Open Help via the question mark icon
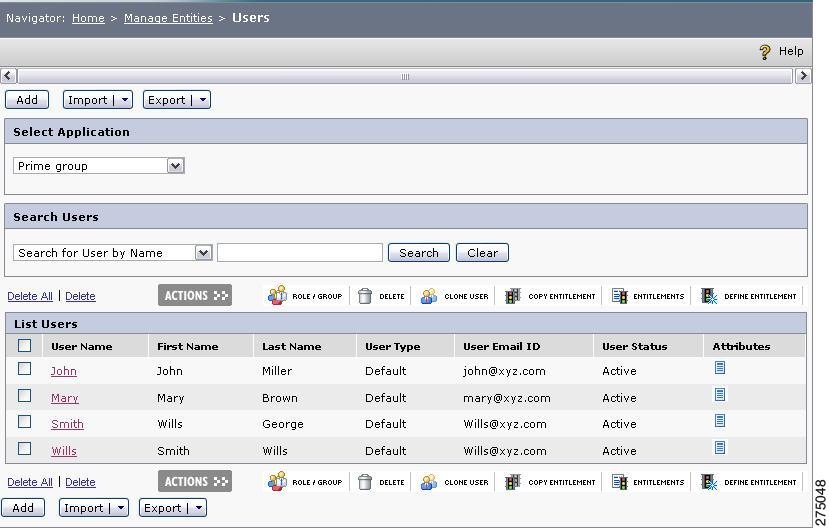The height and width of the screenshot is (528, 829). pos(764,52)
